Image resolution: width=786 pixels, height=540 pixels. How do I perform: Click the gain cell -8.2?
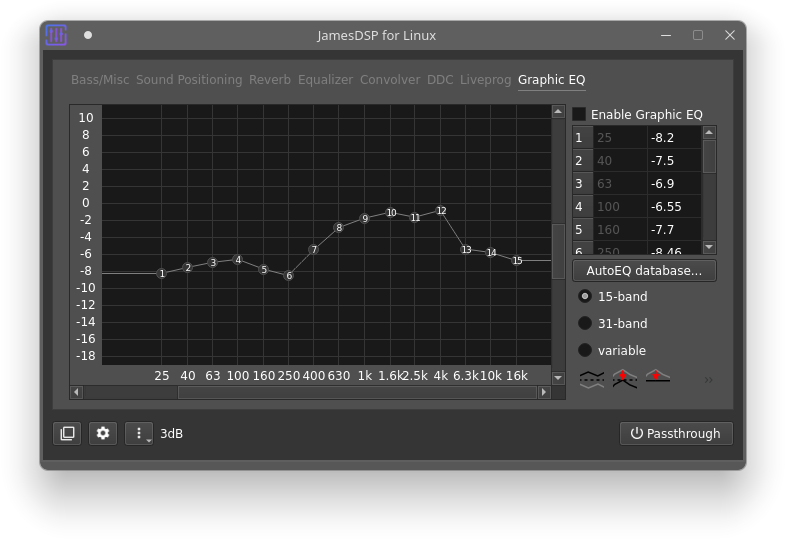tap(674, 137)
